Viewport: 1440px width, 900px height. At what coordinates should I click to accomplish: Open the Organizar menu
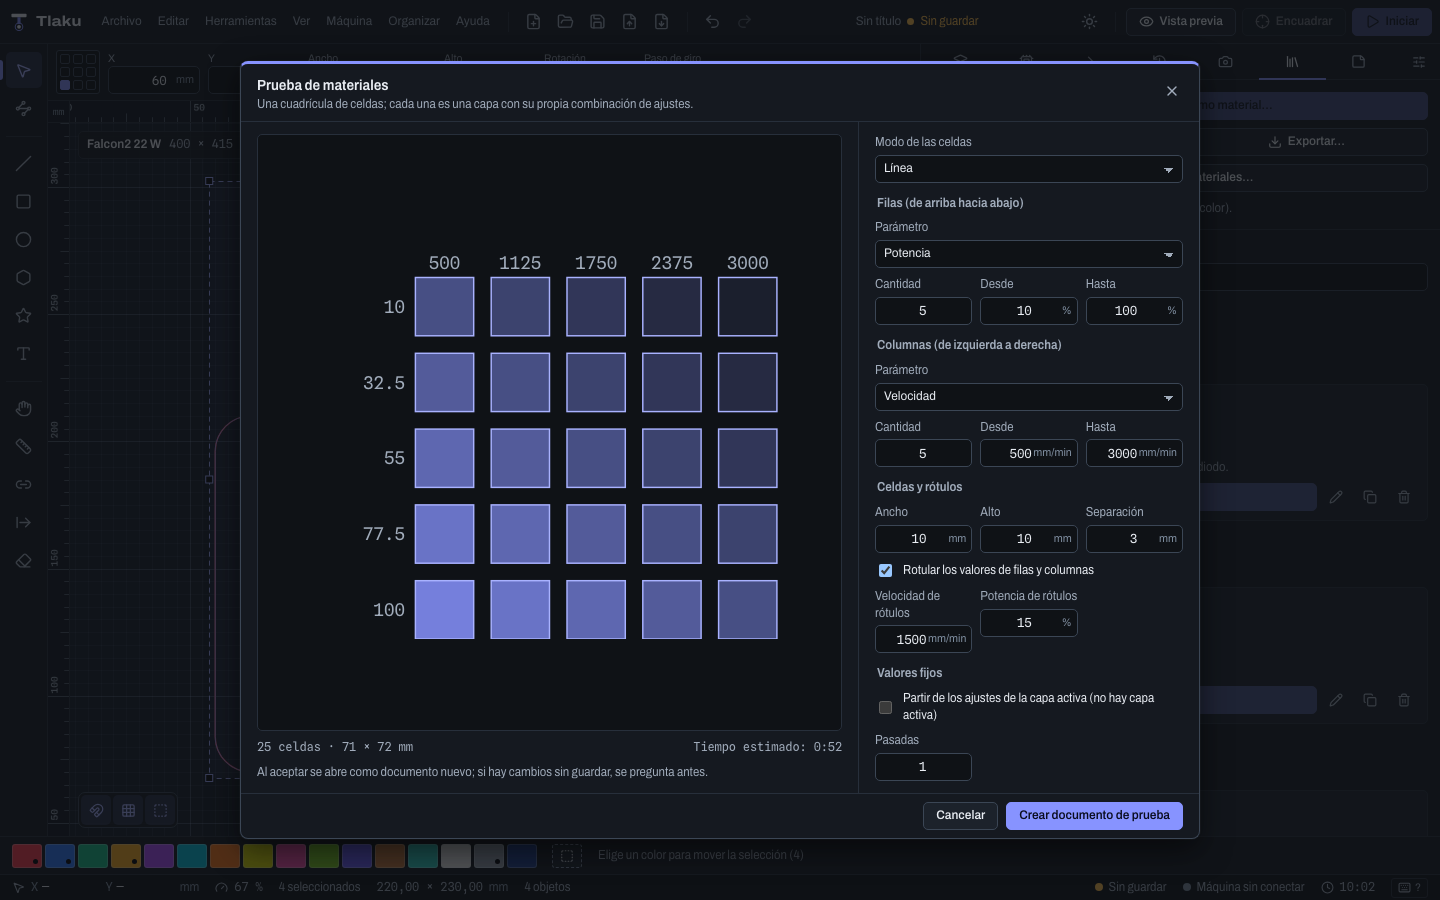click(414, 21)
